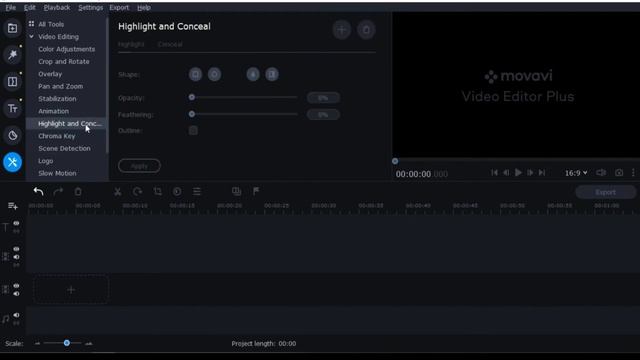This screenshot has width=640, height=360.
Task: Mute the overlay video track
Action: click(16, 257)
